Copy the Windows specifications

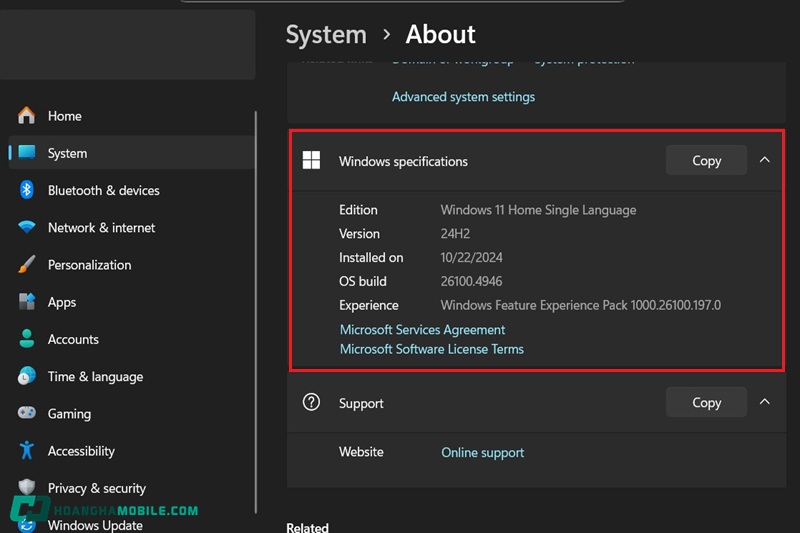[x=706, y=160]
